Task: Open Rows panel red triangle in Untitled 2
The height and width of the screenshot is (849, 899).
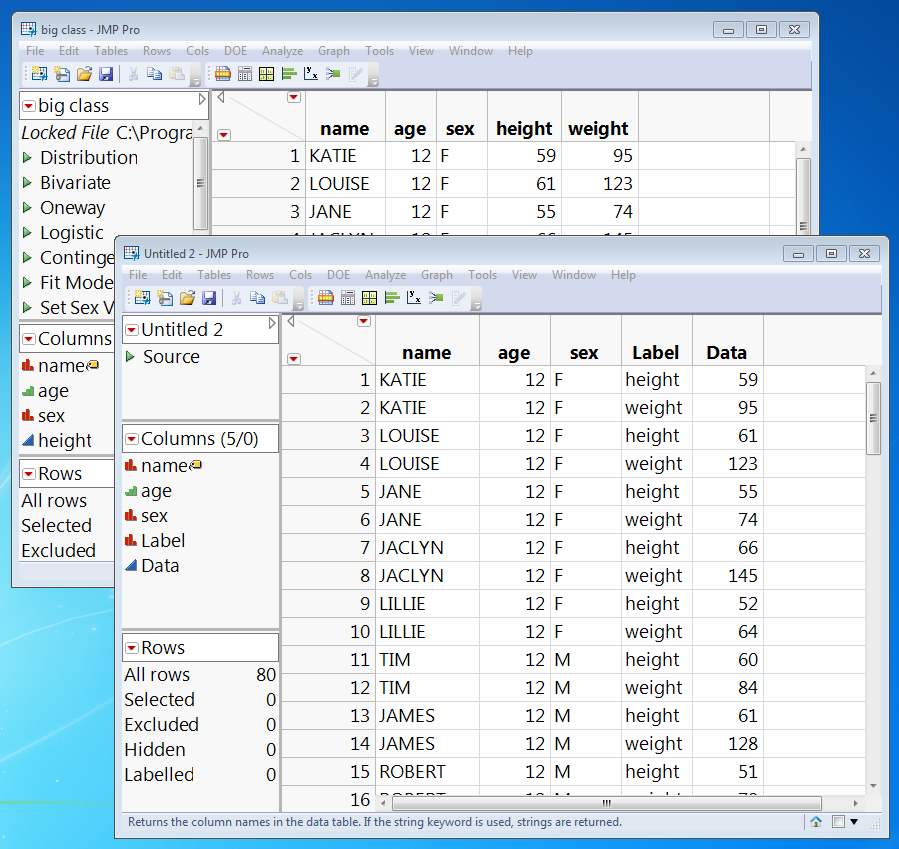Action: point(131,648)
